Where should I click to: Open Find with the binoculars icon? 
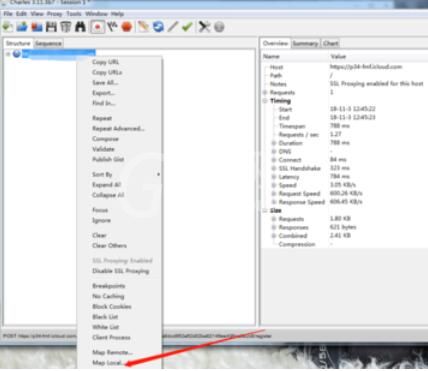coord(80,27)
